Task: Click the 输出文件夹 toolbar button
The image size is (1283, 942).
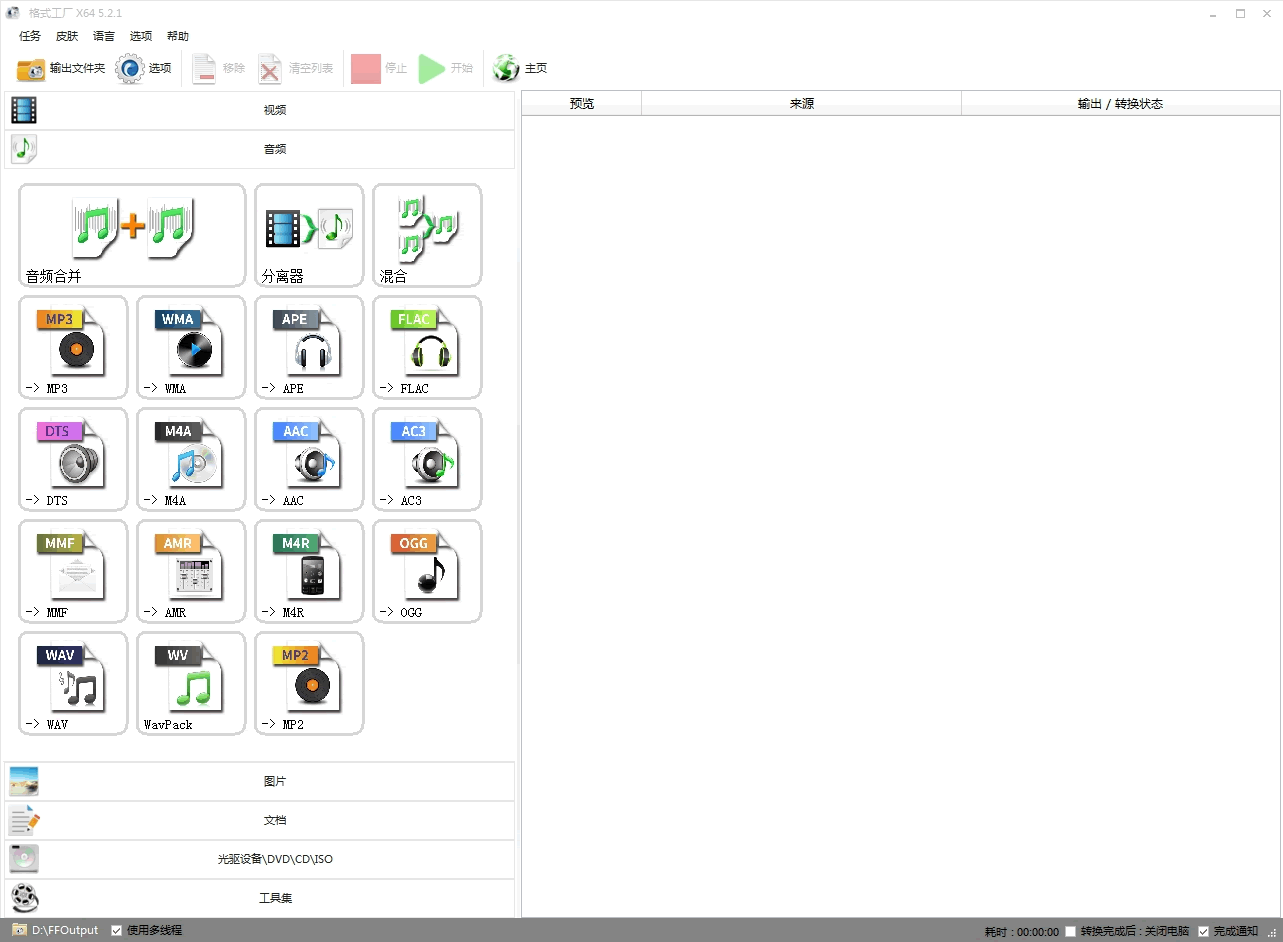Action: 61,68
